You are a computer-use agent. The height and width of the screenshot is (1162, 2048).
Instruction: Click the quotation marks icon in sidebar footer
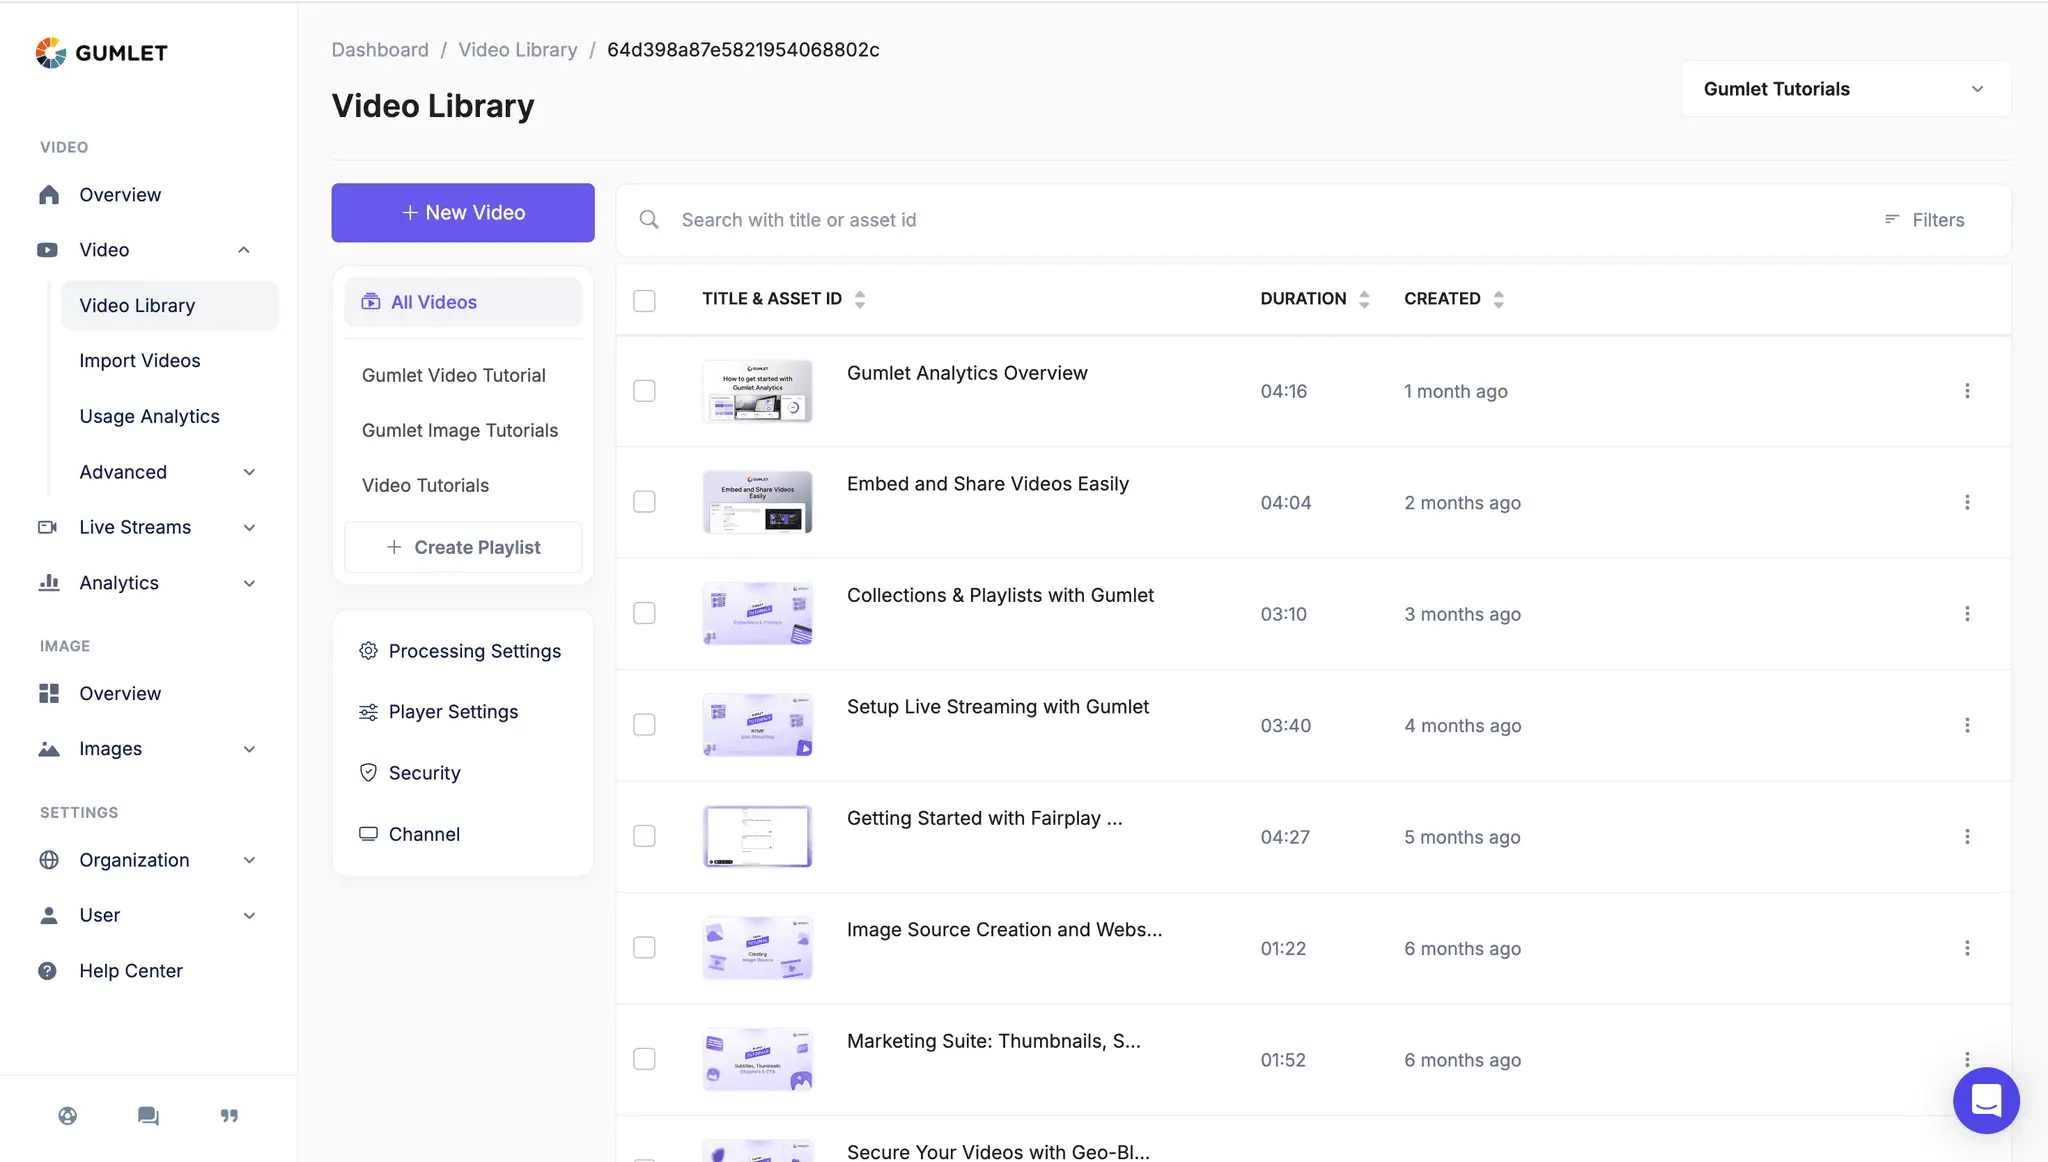point(229,1116)
